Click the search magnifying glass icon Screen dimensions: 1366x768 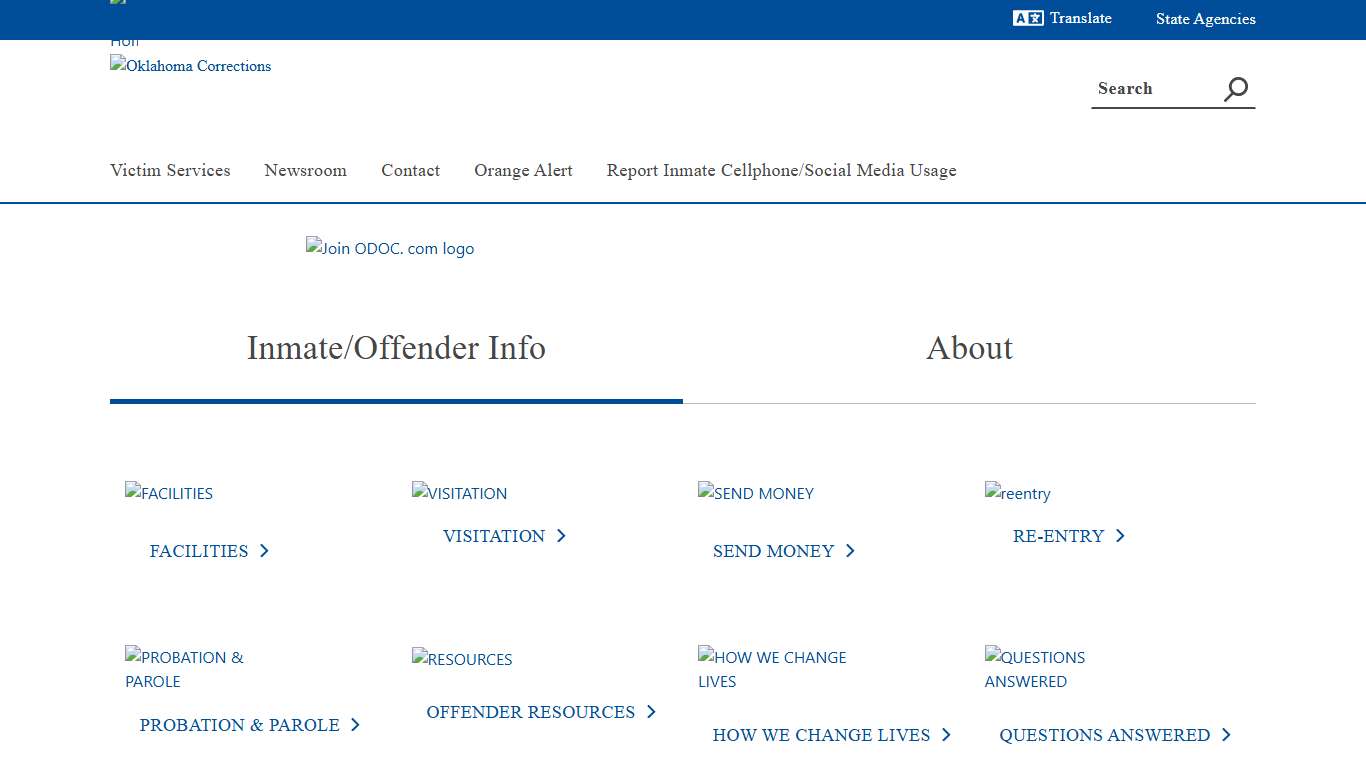tap(1235, 88)
